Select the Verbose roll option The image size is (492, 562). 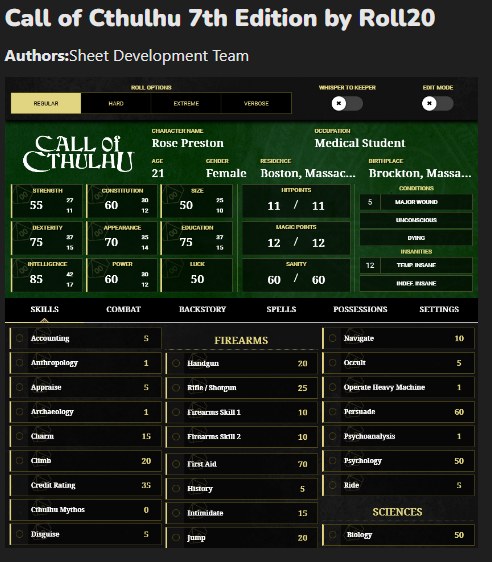pos(256,103)
